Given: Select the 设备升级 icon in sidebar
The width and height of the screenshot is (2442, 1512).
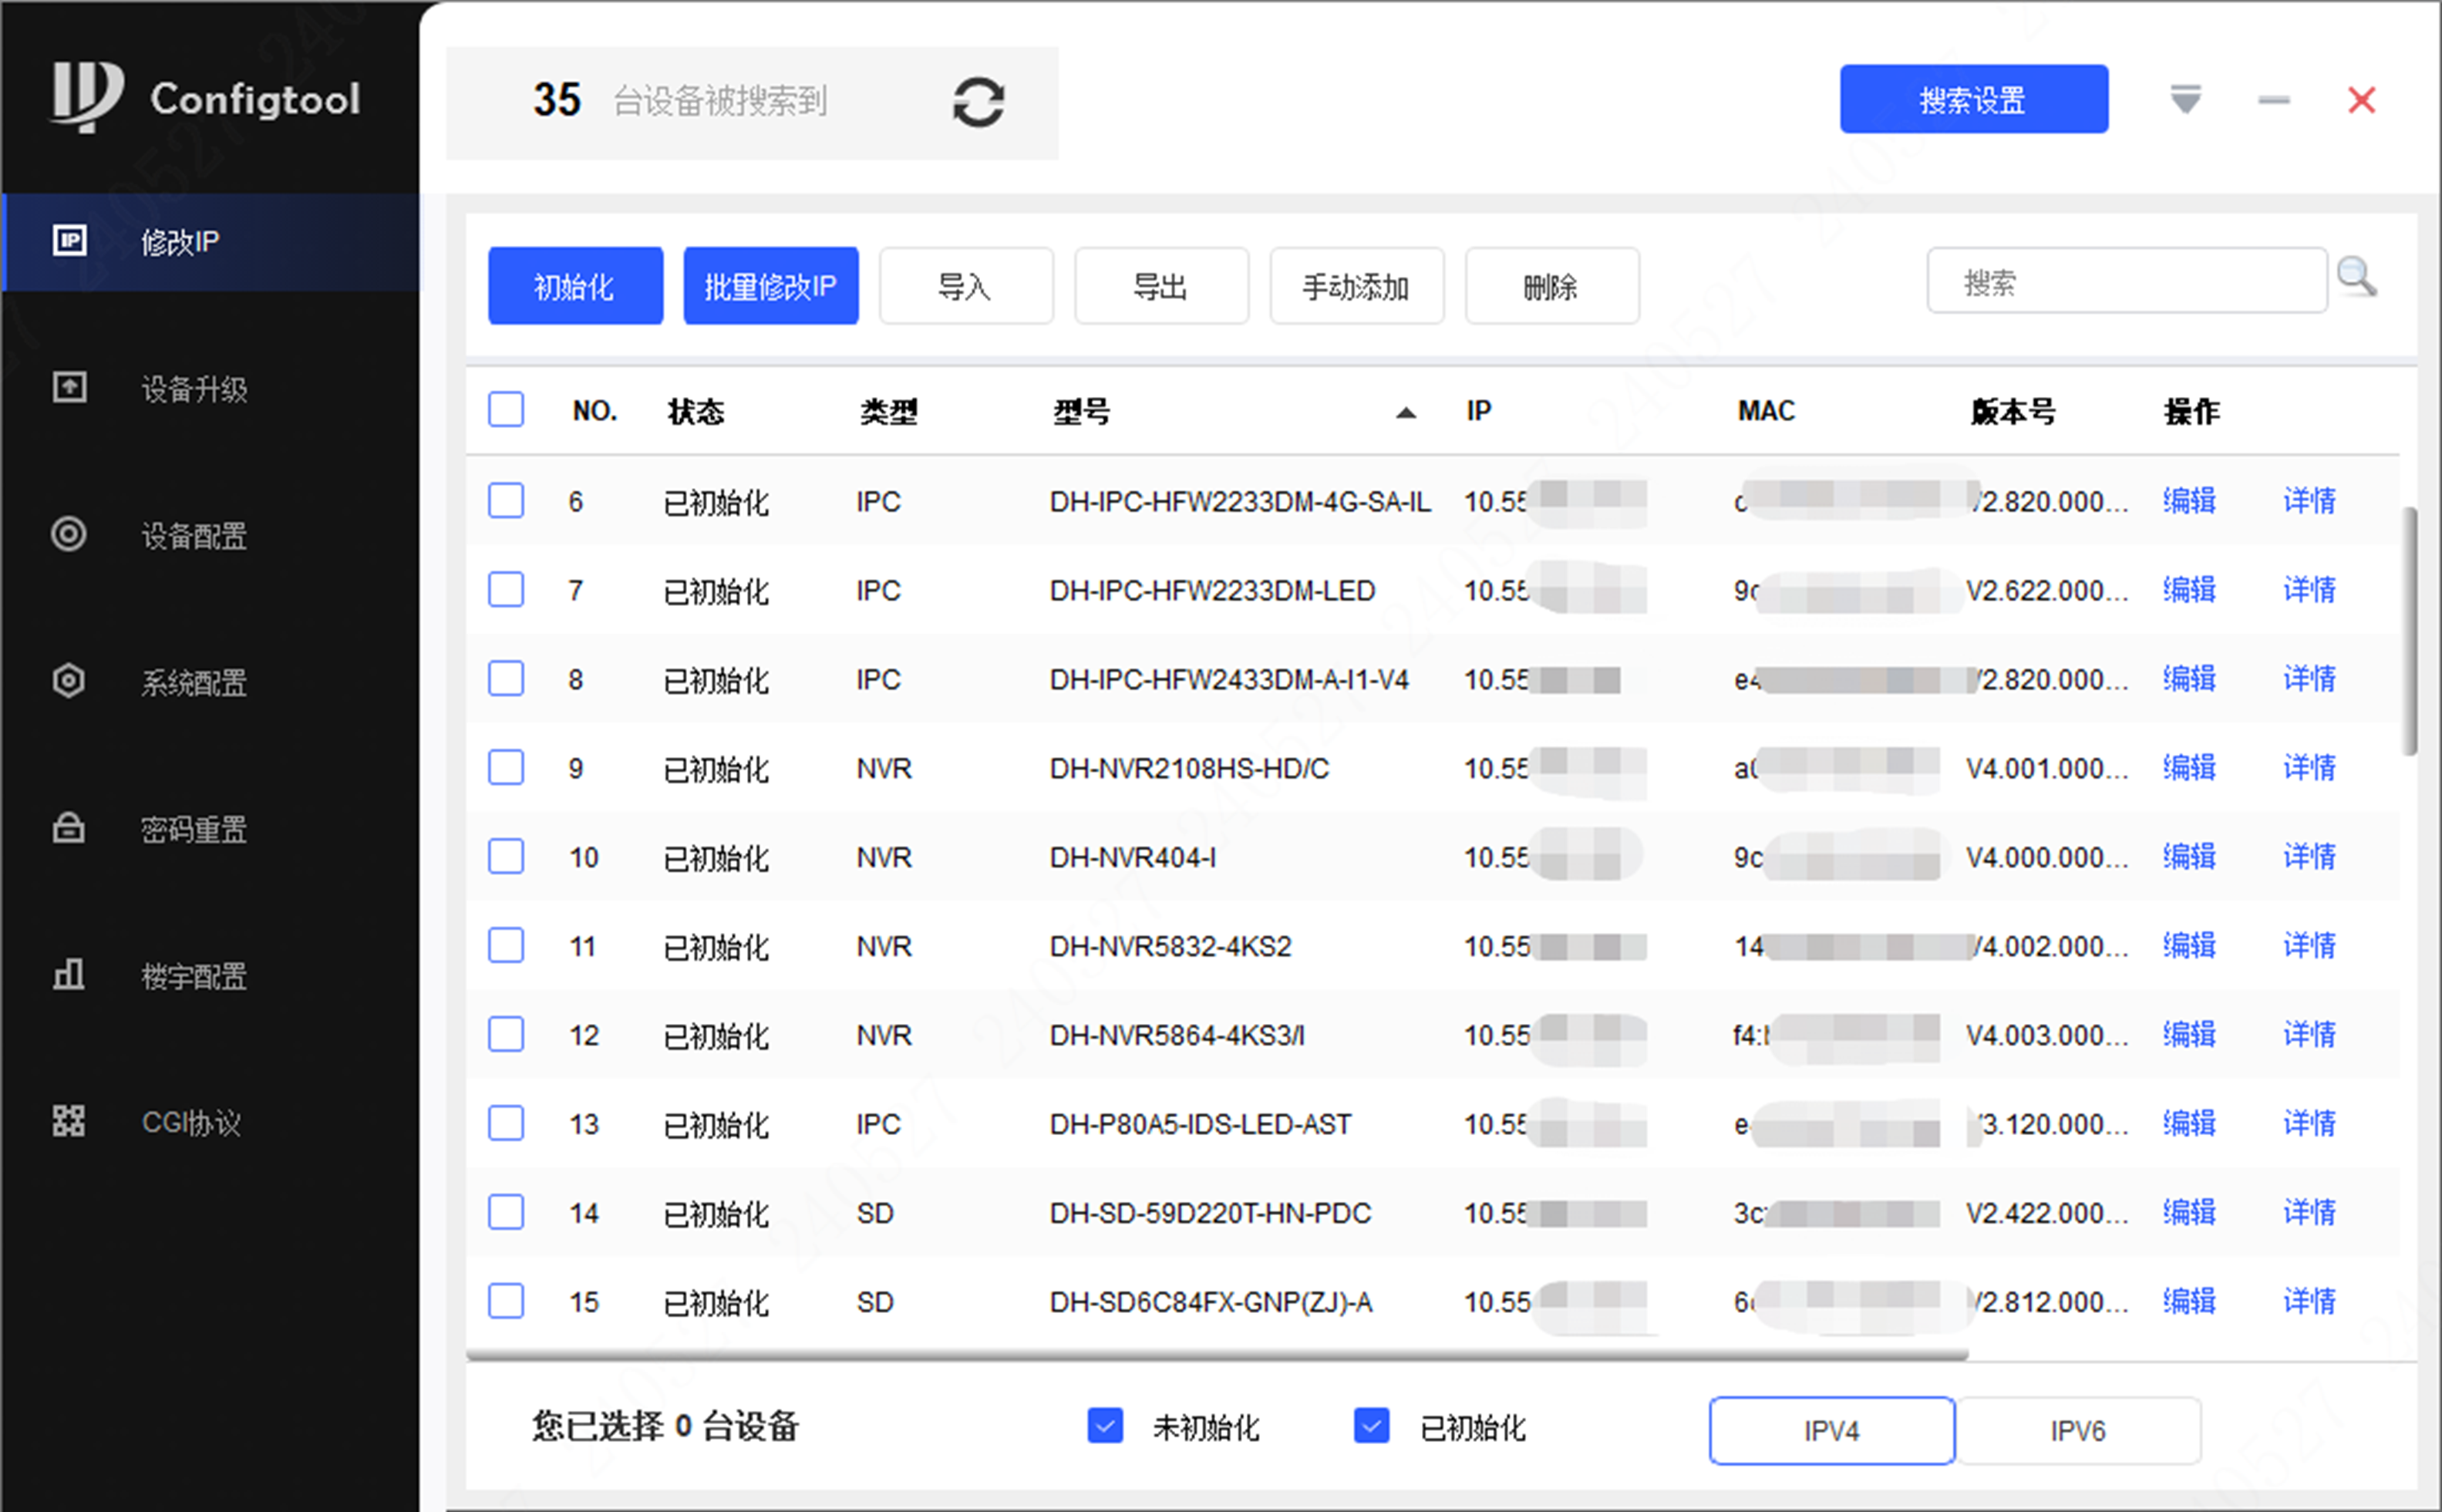Looking at the screenshot, I should click(68, 388).
